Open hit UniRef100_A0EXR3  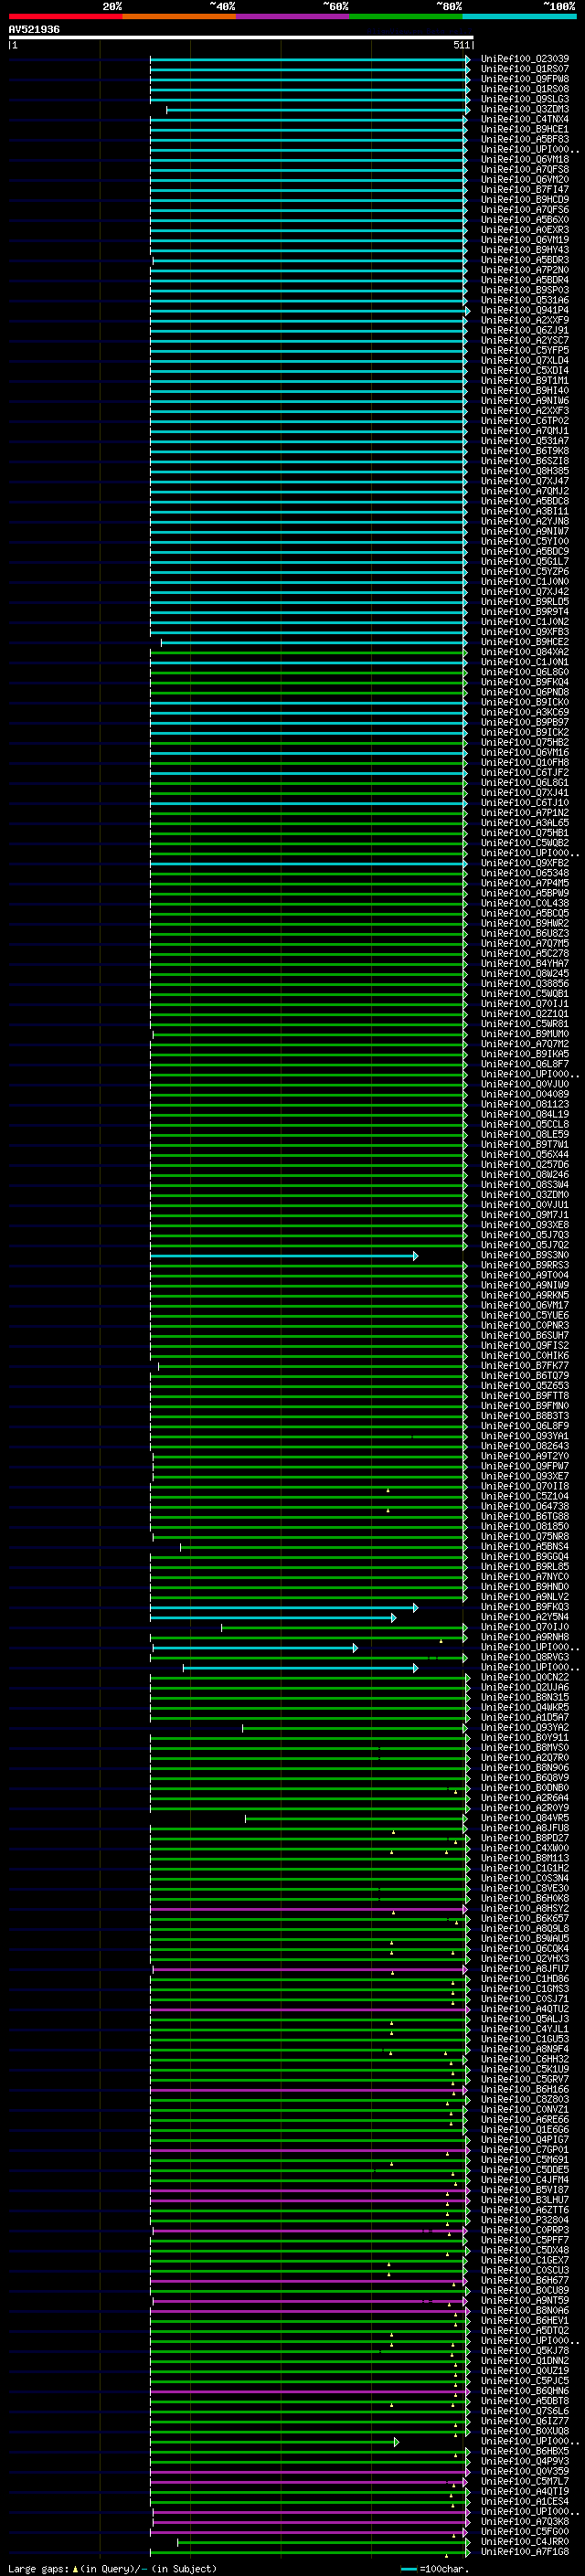coord(525,230)
